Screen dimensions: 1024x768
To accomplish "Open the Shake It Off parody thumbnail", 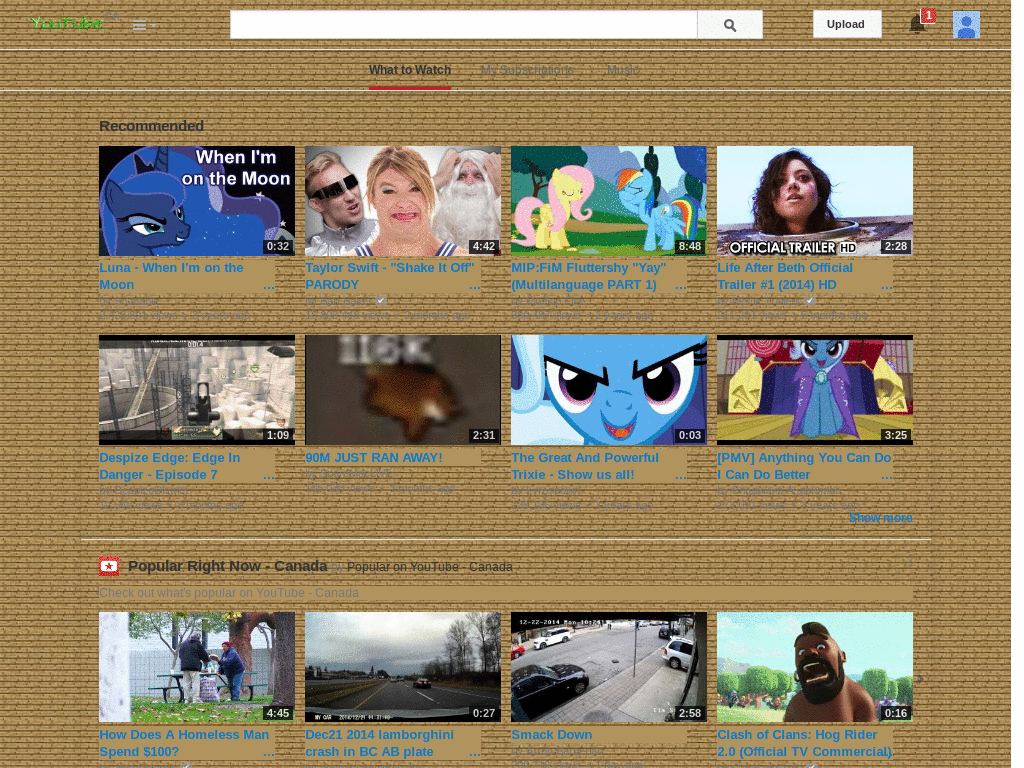I will pos(403,201).
